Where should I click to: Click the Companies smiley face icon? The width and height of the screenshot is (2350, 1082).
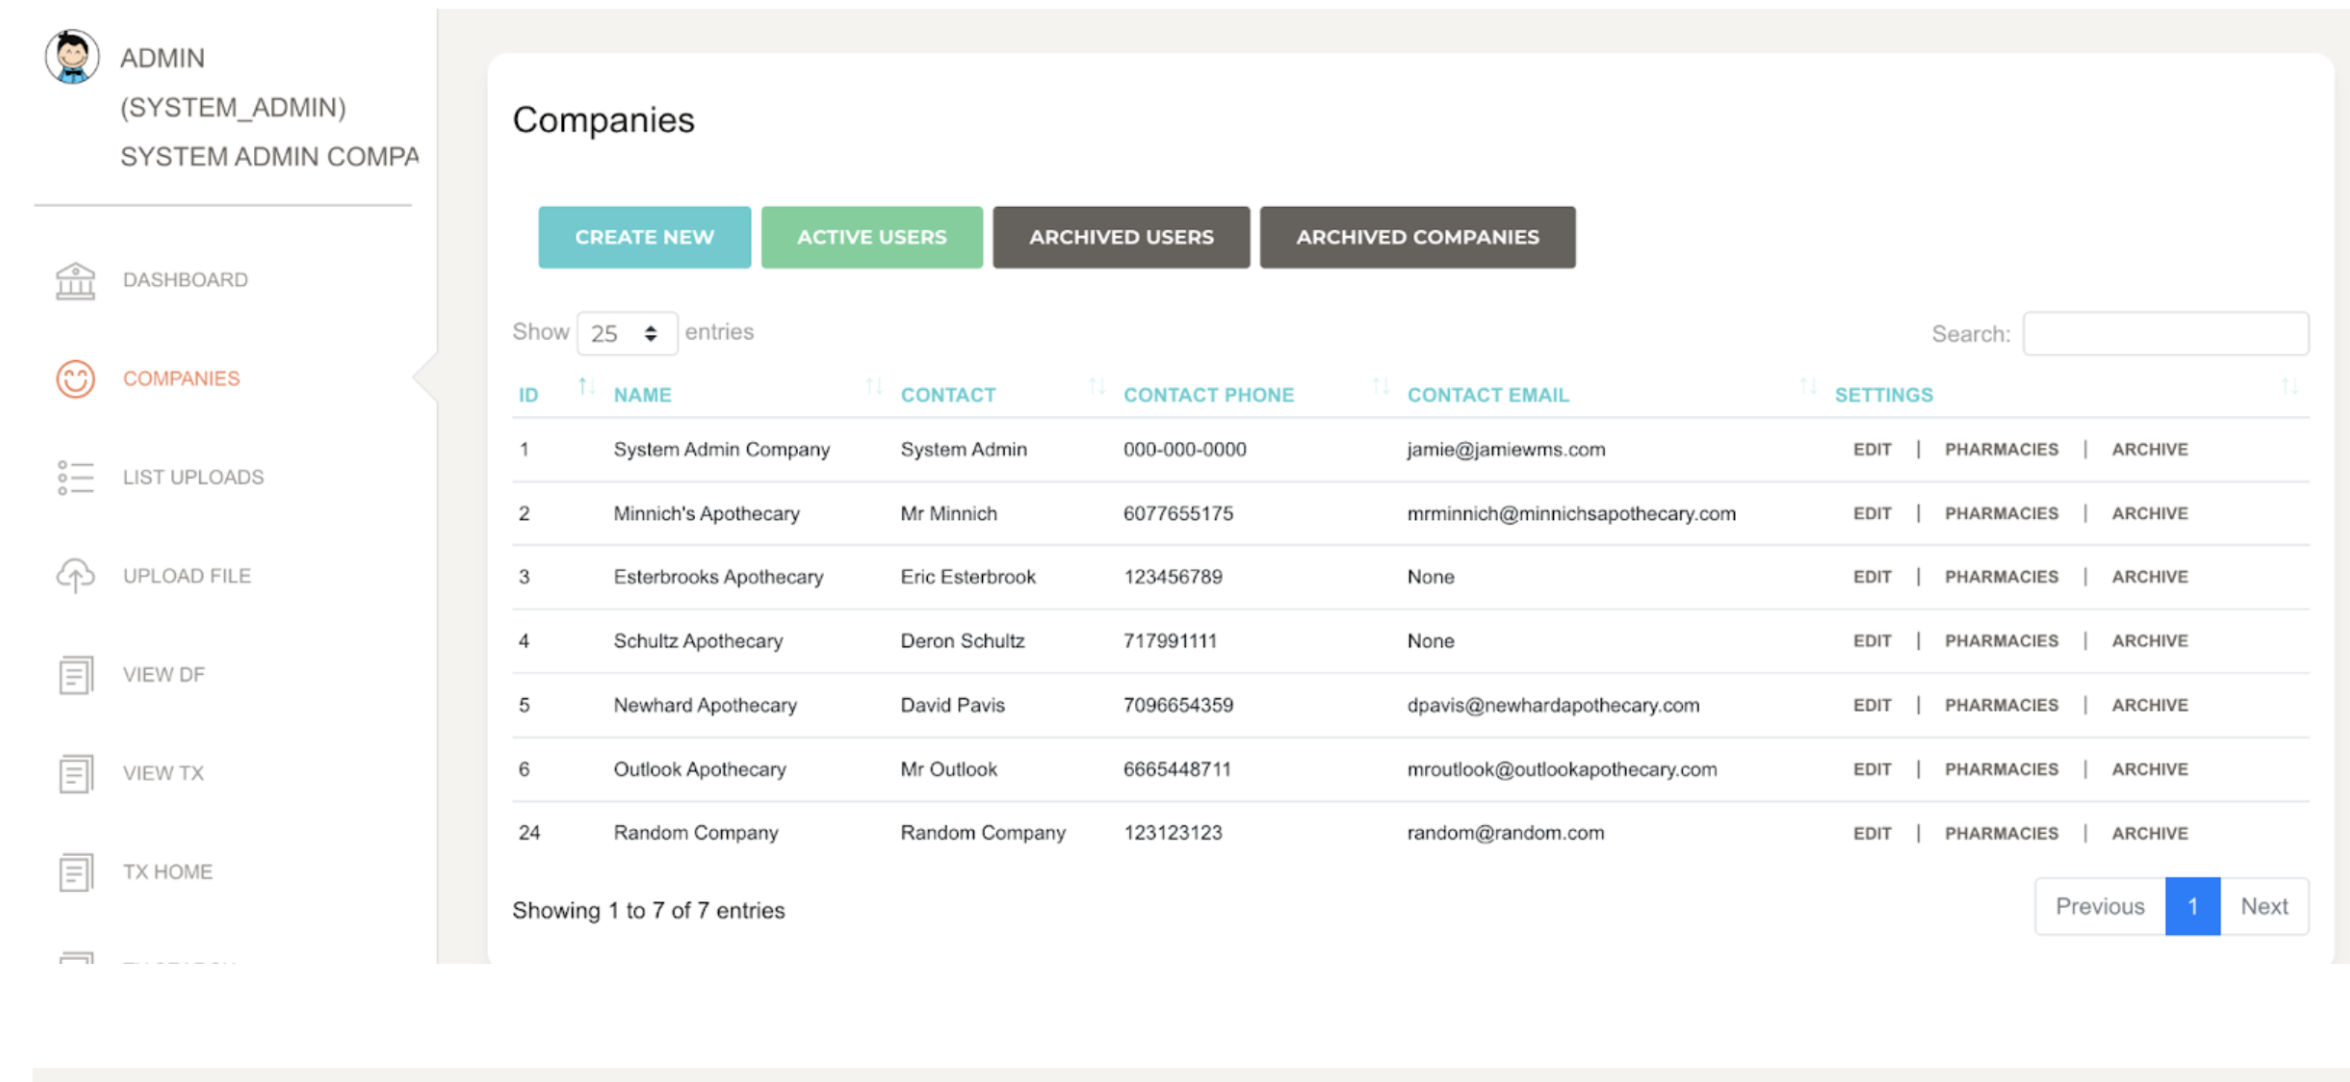tap(75, 379)
